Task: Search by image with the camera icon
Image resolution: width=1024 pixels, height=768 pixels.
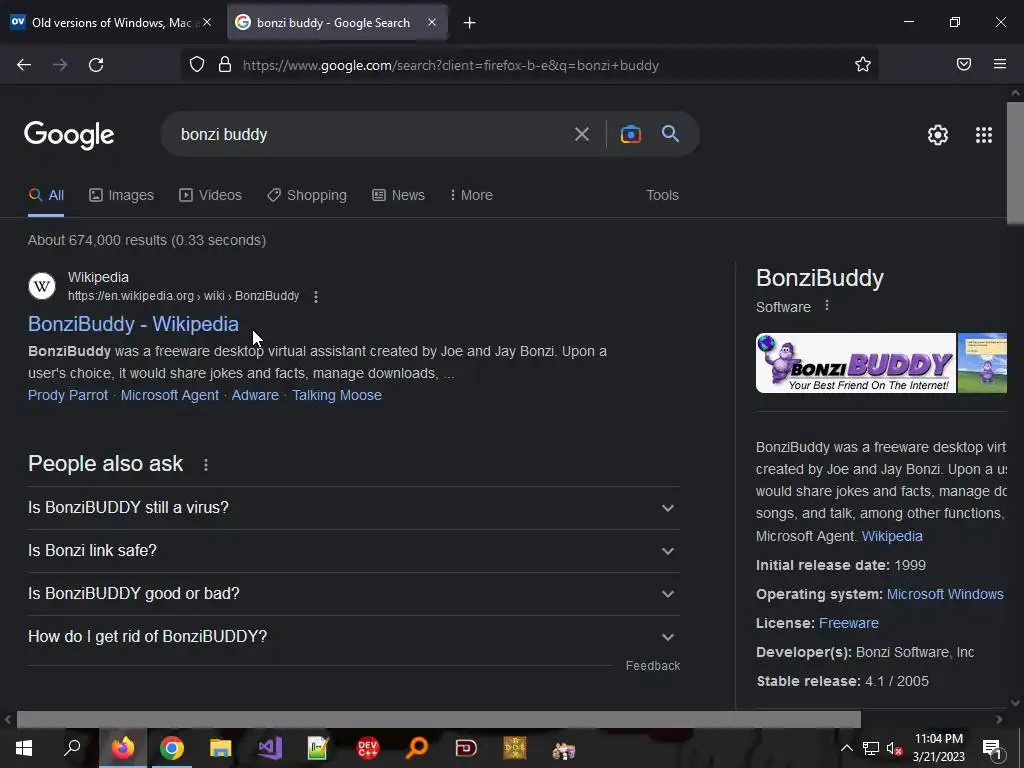Action: pos(630,135)
